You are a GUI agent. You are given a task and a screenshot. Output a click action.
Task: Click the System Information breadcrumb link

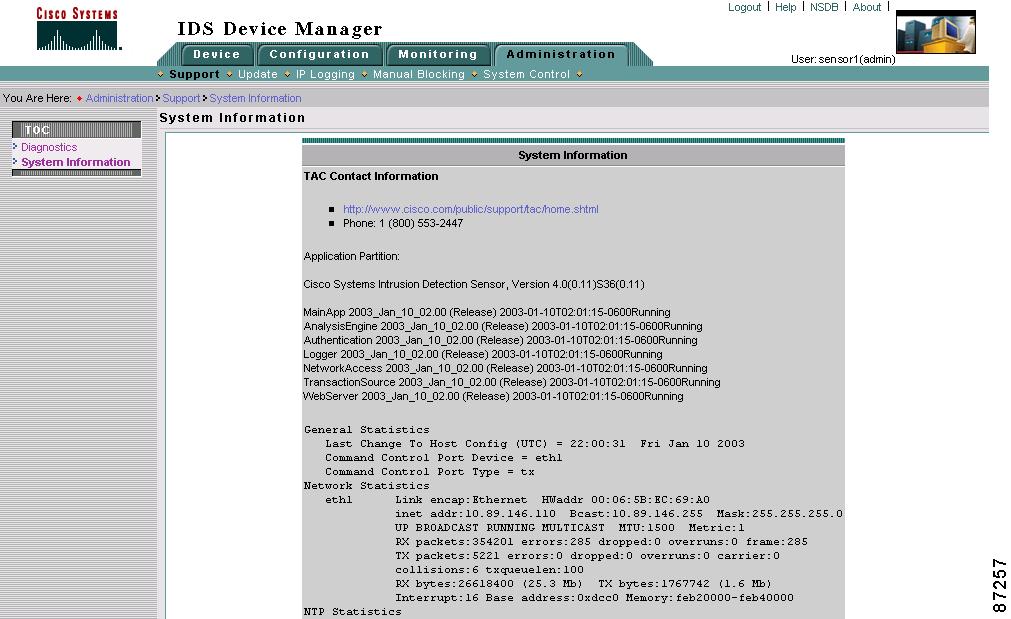click(255, 98)
